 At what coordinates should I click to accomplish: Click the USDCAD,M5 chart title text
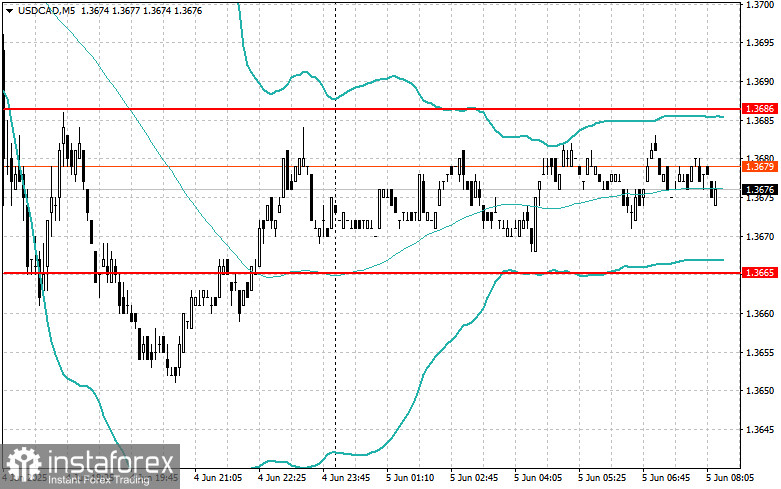[46, 10]
